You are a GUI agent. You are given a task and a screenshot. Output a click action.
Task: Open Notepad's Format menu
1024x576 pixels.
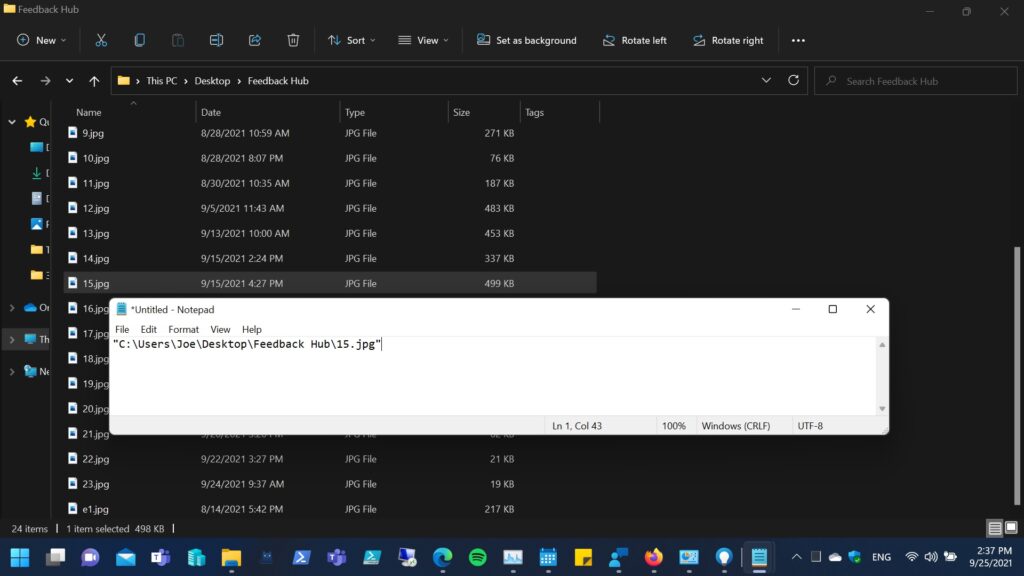[183, 329]
